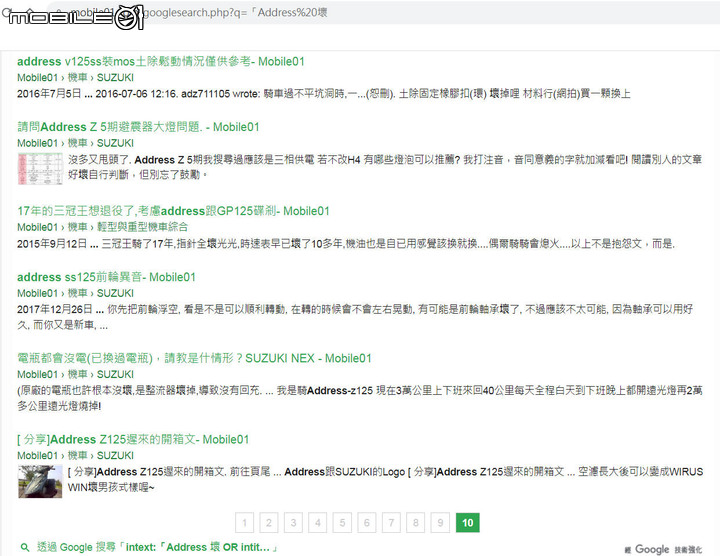The height and width of the screenshot is (556, 720).
Task: Click snippet text starting '2016年7月5日'
Action: pyautogui.click(x=324, y=94)
